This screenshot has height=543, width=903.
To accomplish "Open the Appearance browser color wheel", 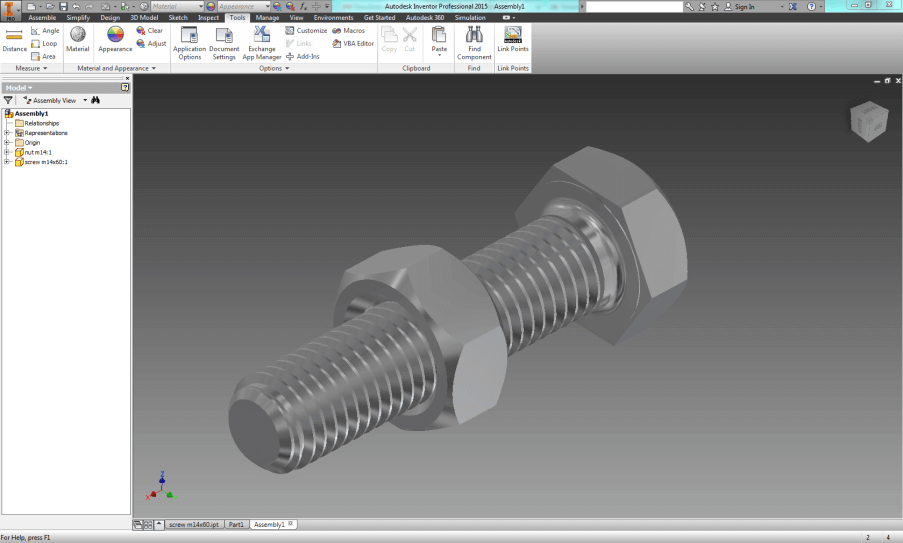I will (115, 40).
